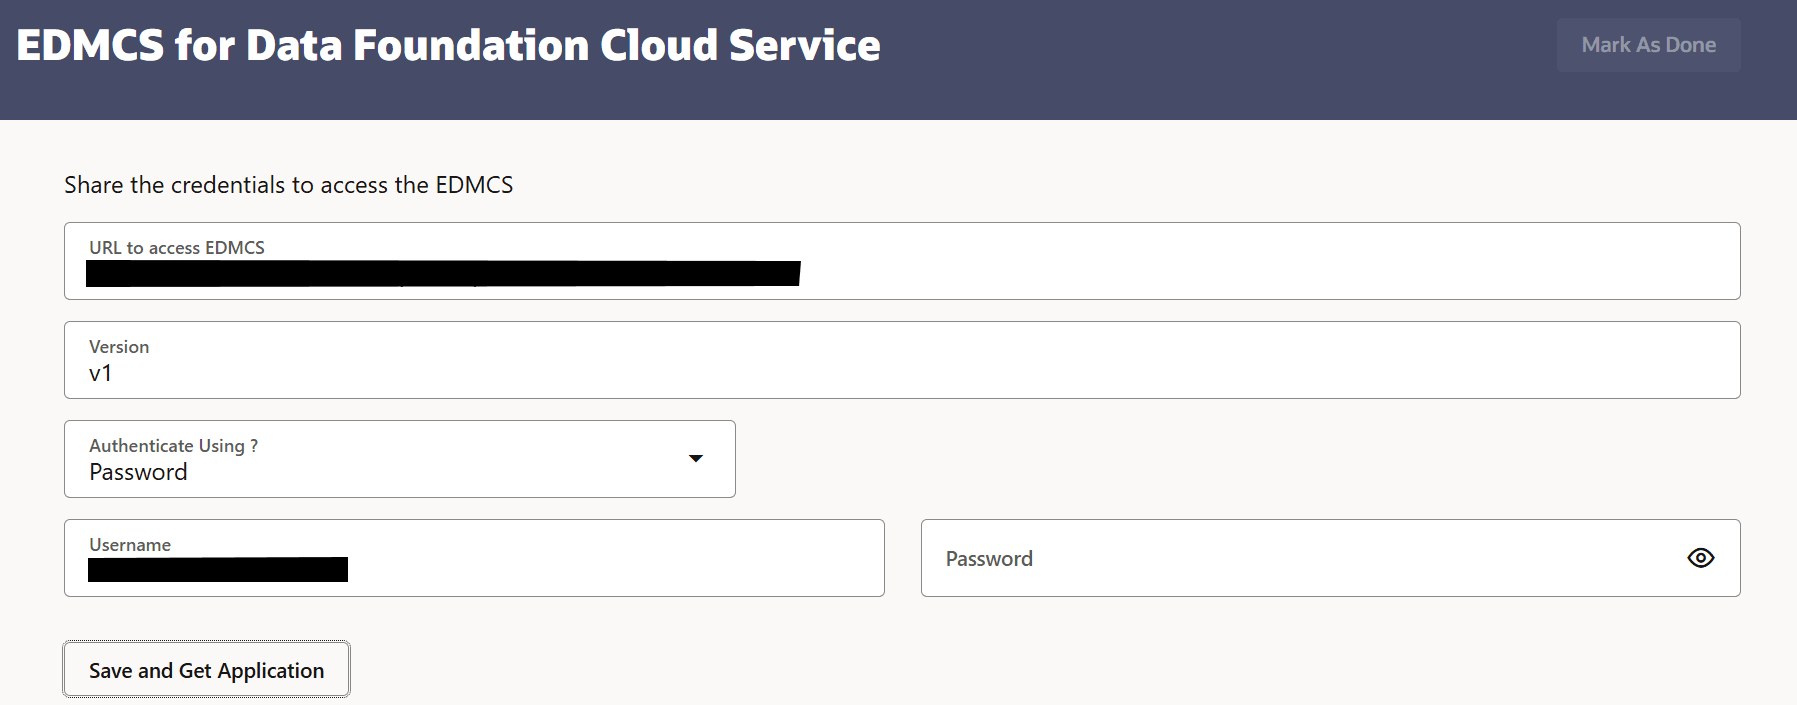Open the Authenticate Using dropdown

click(400, 459)
